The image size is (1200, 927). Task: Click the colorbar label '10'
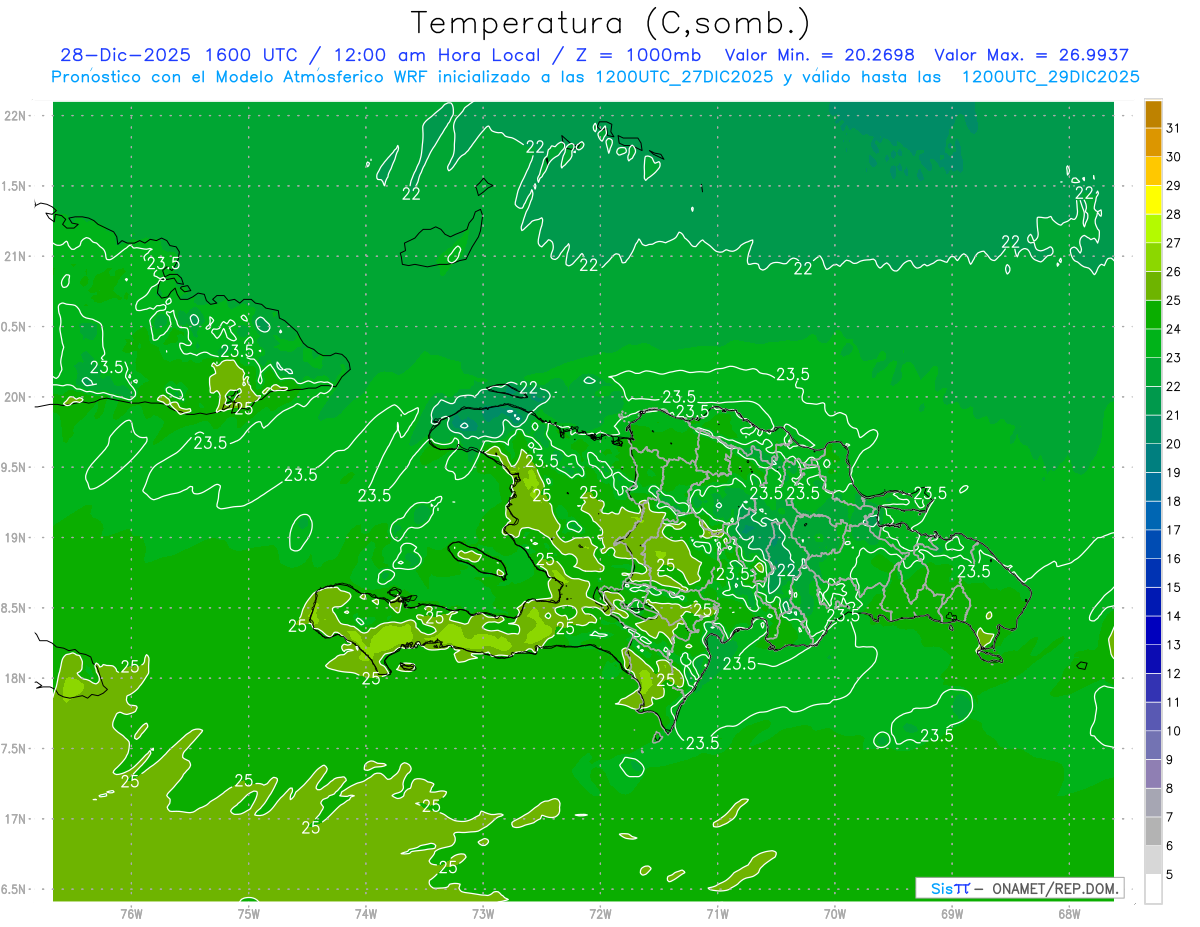tap(1174, 731)
